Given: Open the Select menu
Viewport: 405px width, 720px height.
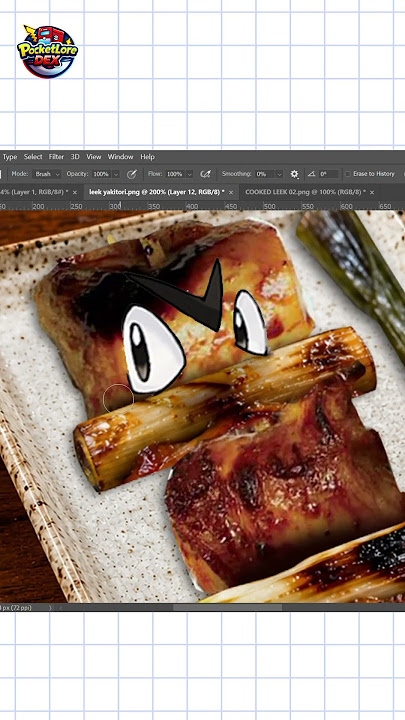Looking at the screenshot, I should click(x=33, y=157).
